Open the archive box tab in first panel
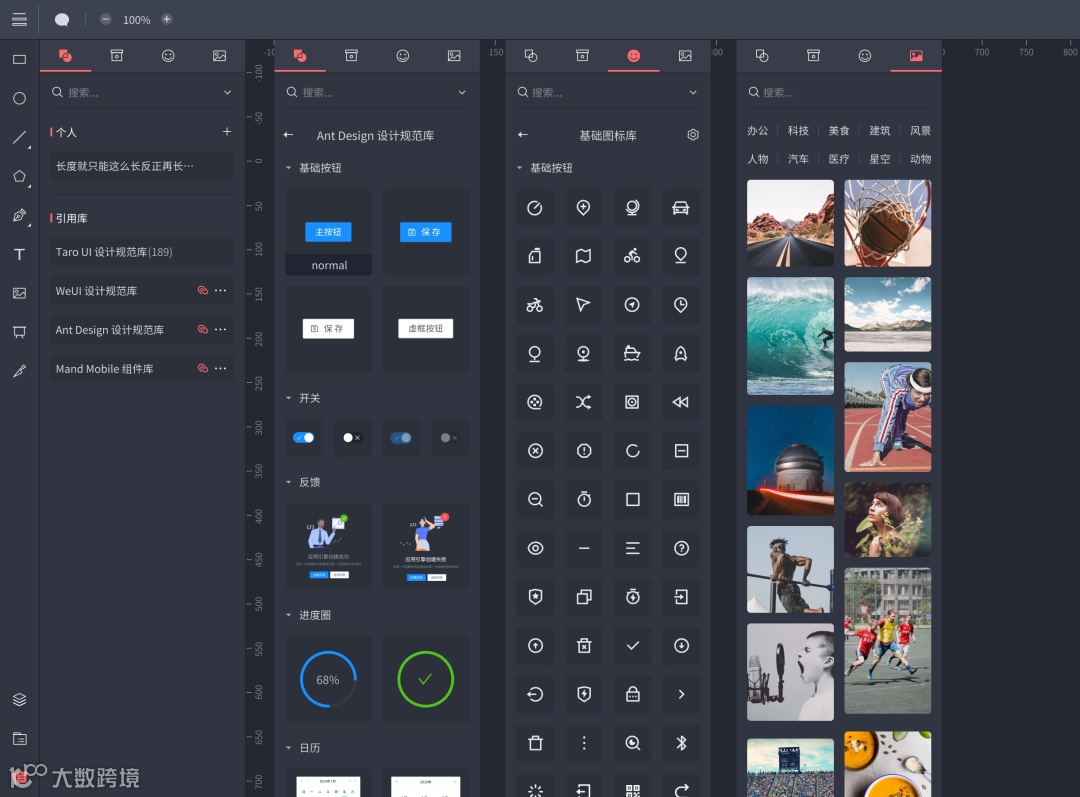Viewport: 1080px width, 797px height. pos(117,56)
